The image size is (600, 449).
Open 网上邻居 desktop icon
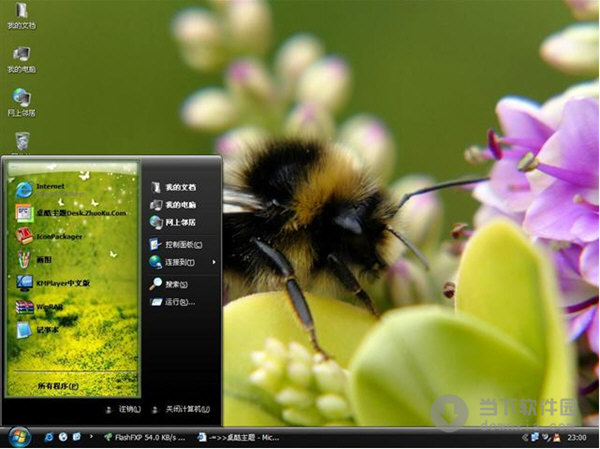[x=21, y=103]
